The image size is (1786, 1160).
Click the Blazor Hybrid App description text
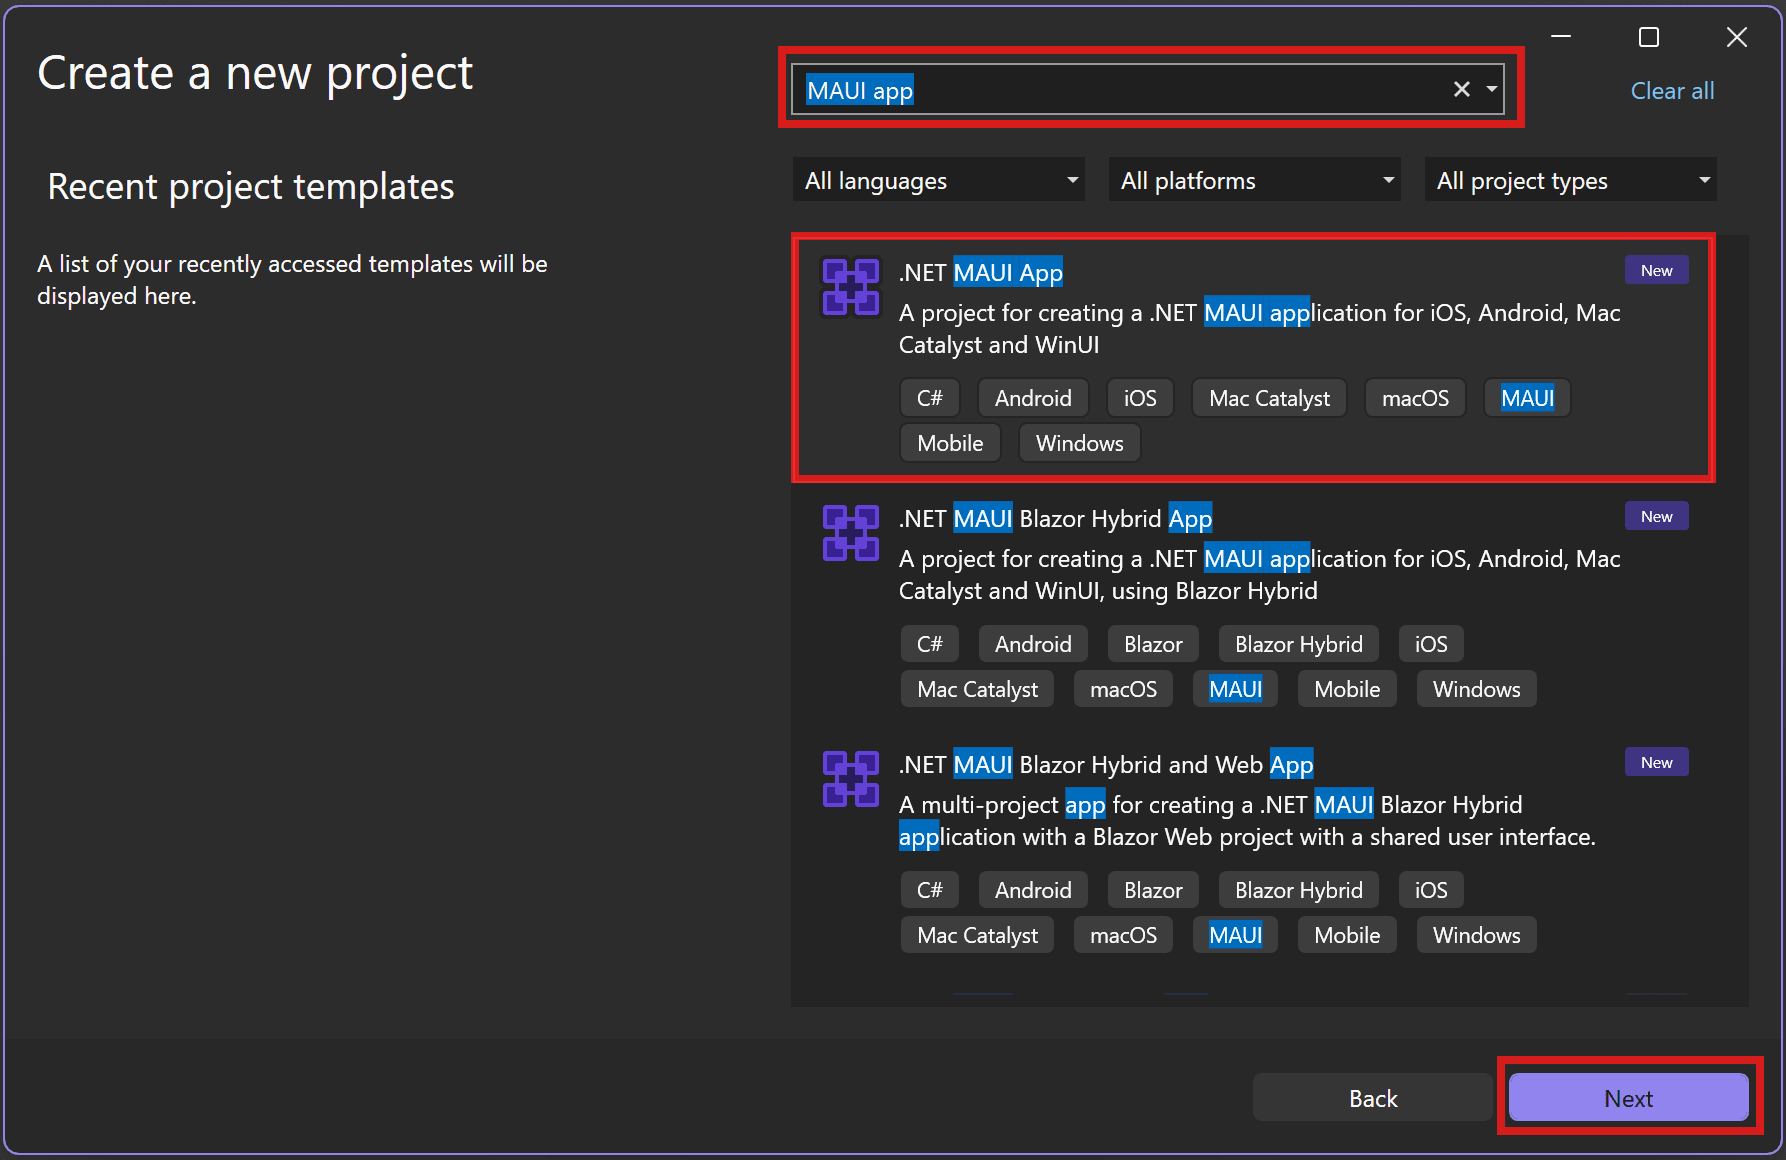tap(1259, 575)
